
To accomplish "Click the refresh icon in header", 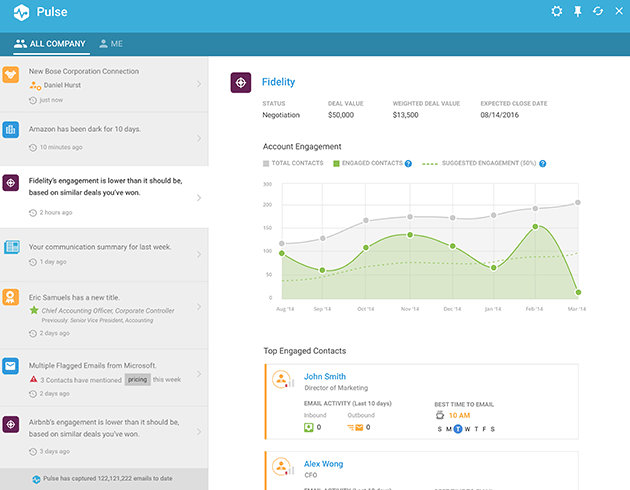I will [x=597, y=11].
